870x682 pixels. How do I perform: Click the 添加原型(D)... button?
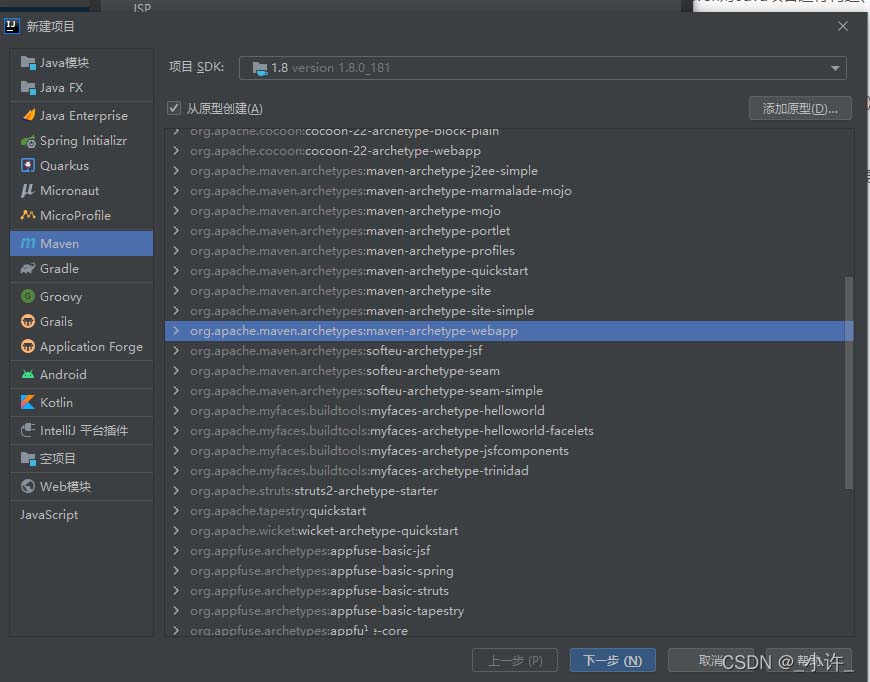coord(800,108)
